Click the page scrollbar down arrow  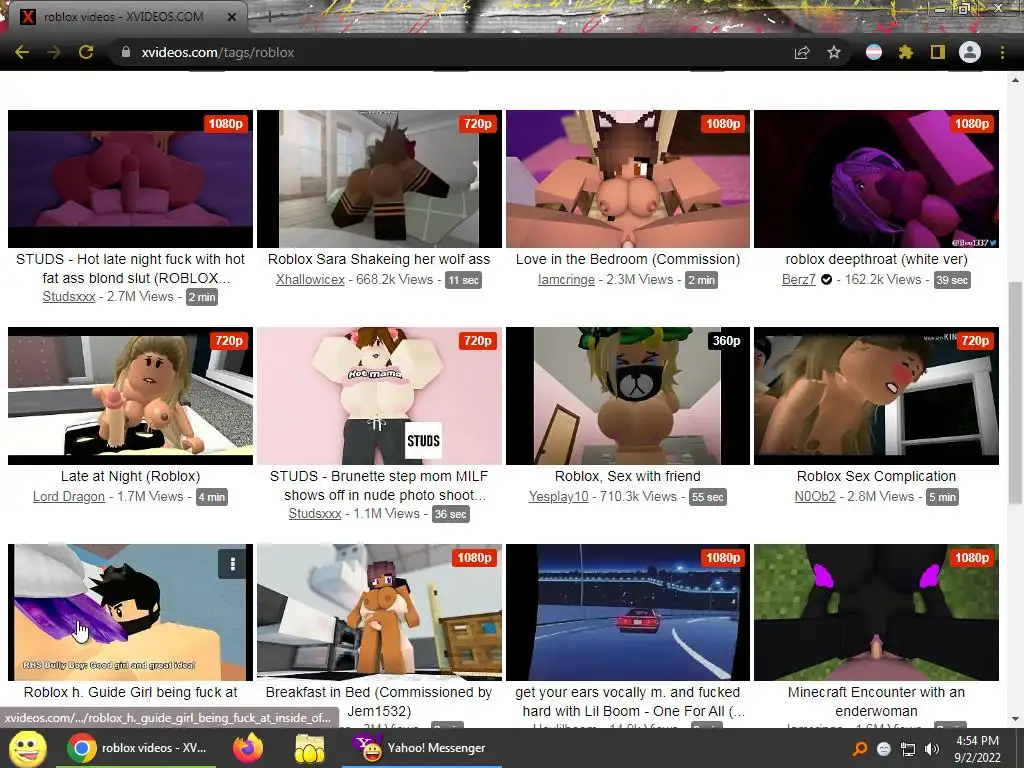(x=1016, y=720)
